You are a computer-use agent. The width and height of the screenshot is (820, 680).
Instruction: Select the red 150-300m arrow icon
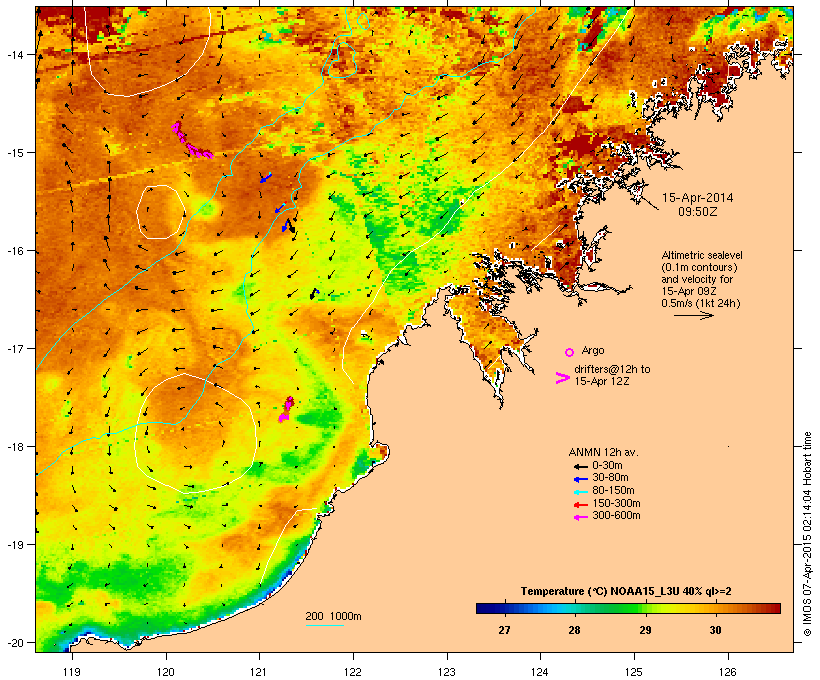tap(579, 503)
